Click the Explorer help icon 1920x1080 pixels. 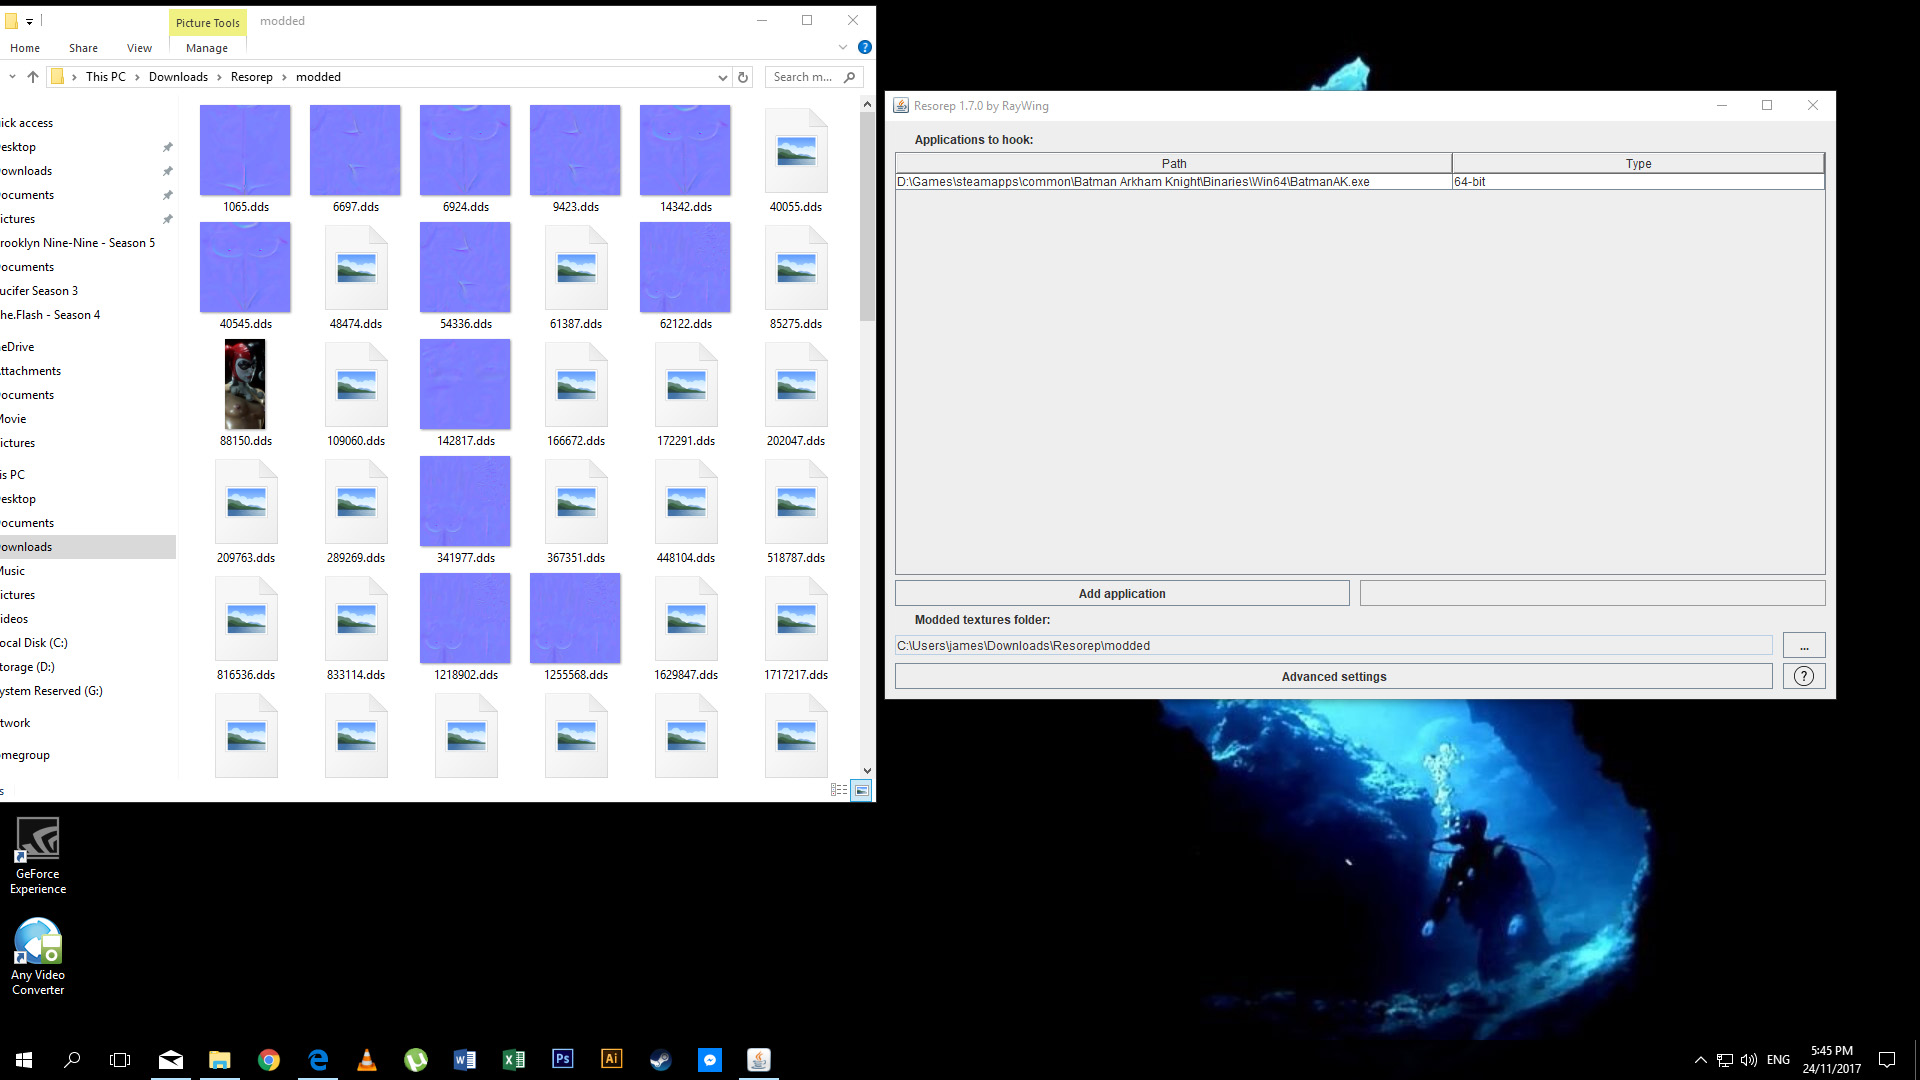865,47
